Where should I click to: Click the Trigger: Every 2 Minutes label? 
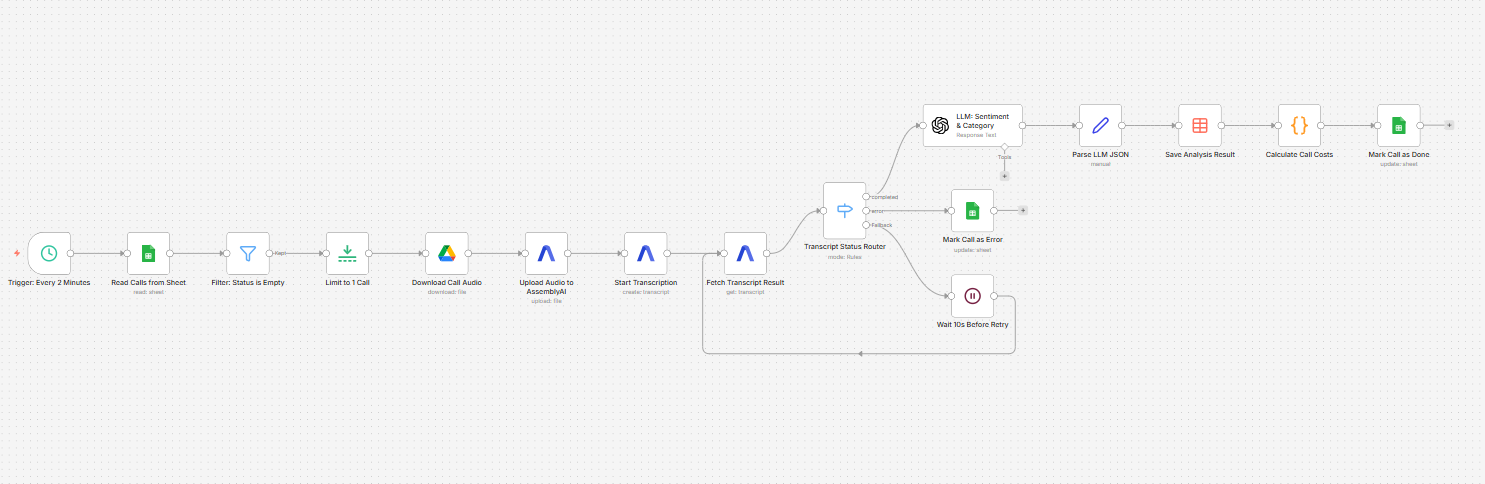(49, 283)
